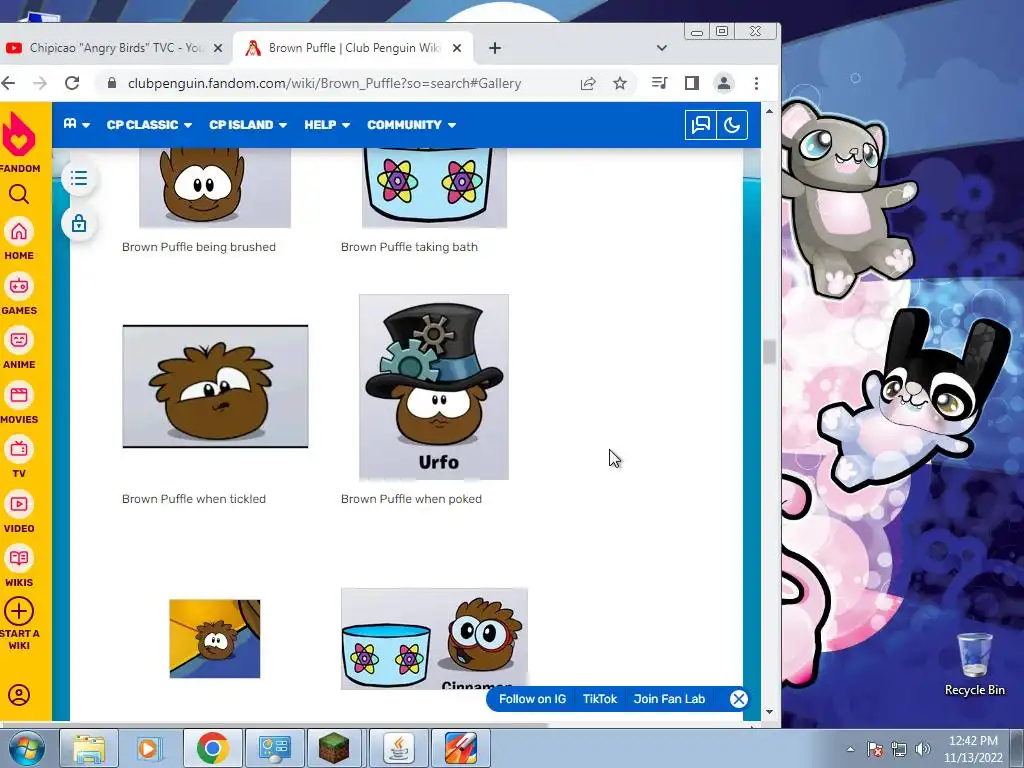The width and height of the screenshot is (1024, 768).
Task: Open Cinnamon puffle with bathtub image
Action: click(434, 639)
